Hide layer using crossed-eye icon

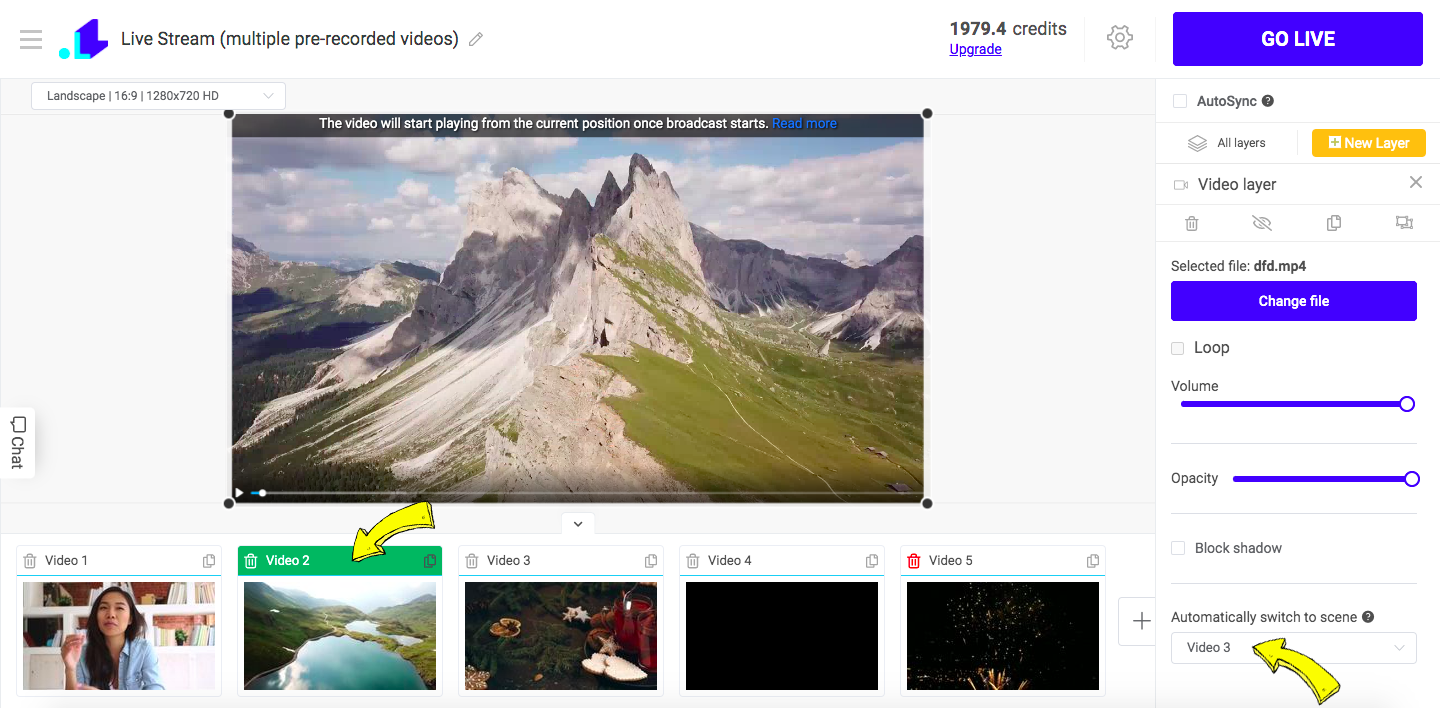1262,223
